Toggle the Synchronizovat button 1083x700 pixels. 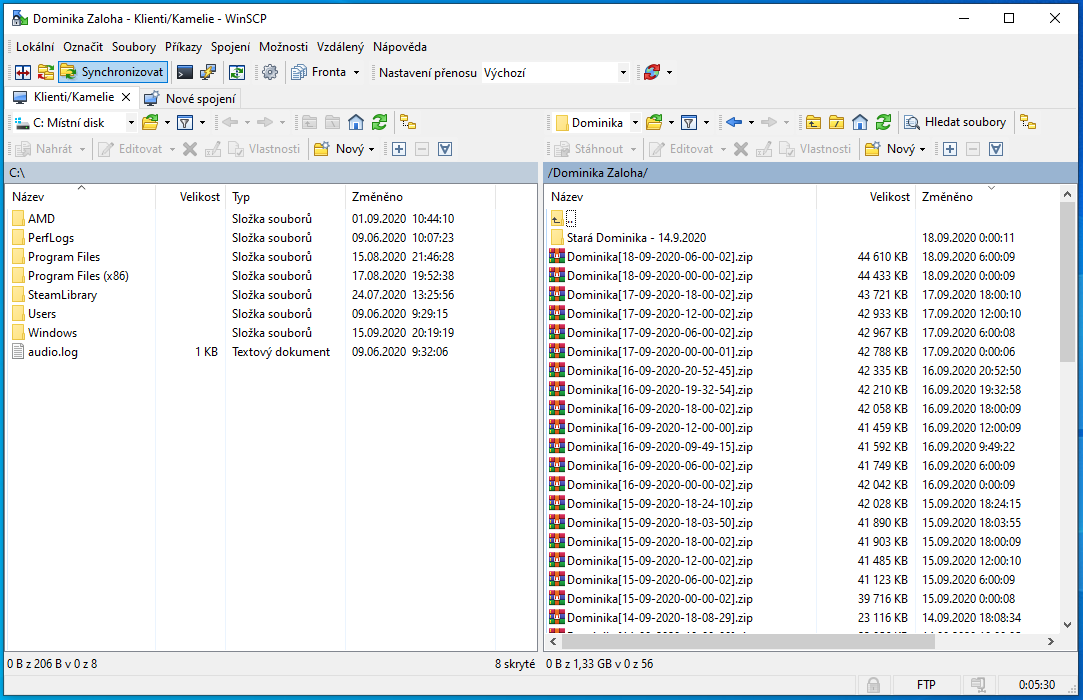point(112,72)
